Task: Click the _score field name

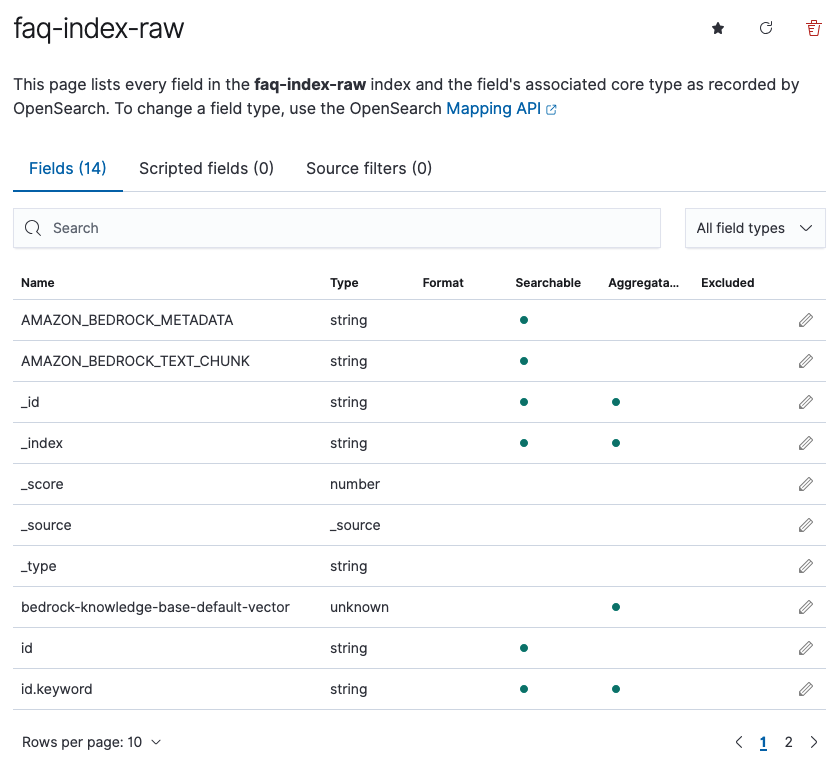Action: point(42,484)
